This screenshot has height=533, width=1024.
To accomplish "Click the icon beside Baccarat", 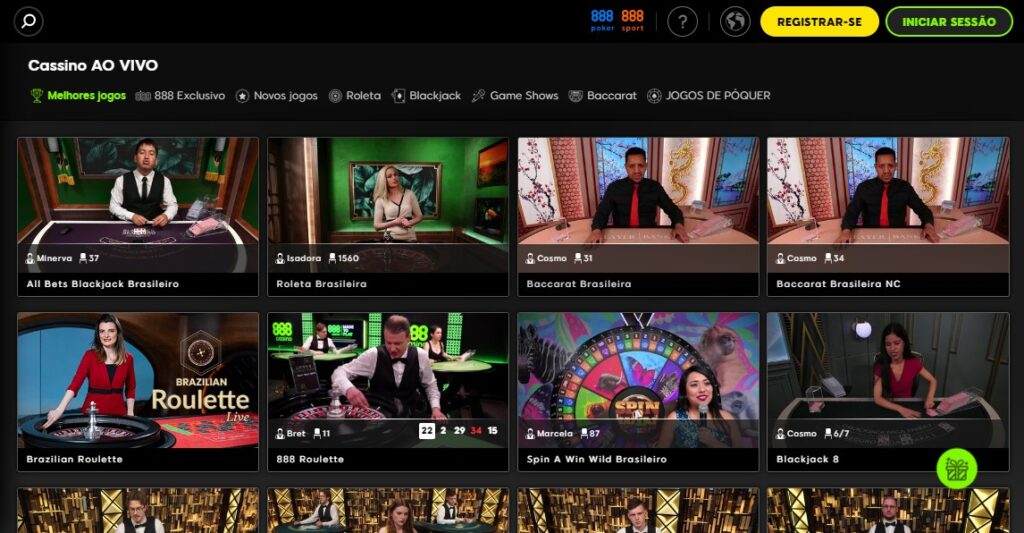I will point(575,96).
